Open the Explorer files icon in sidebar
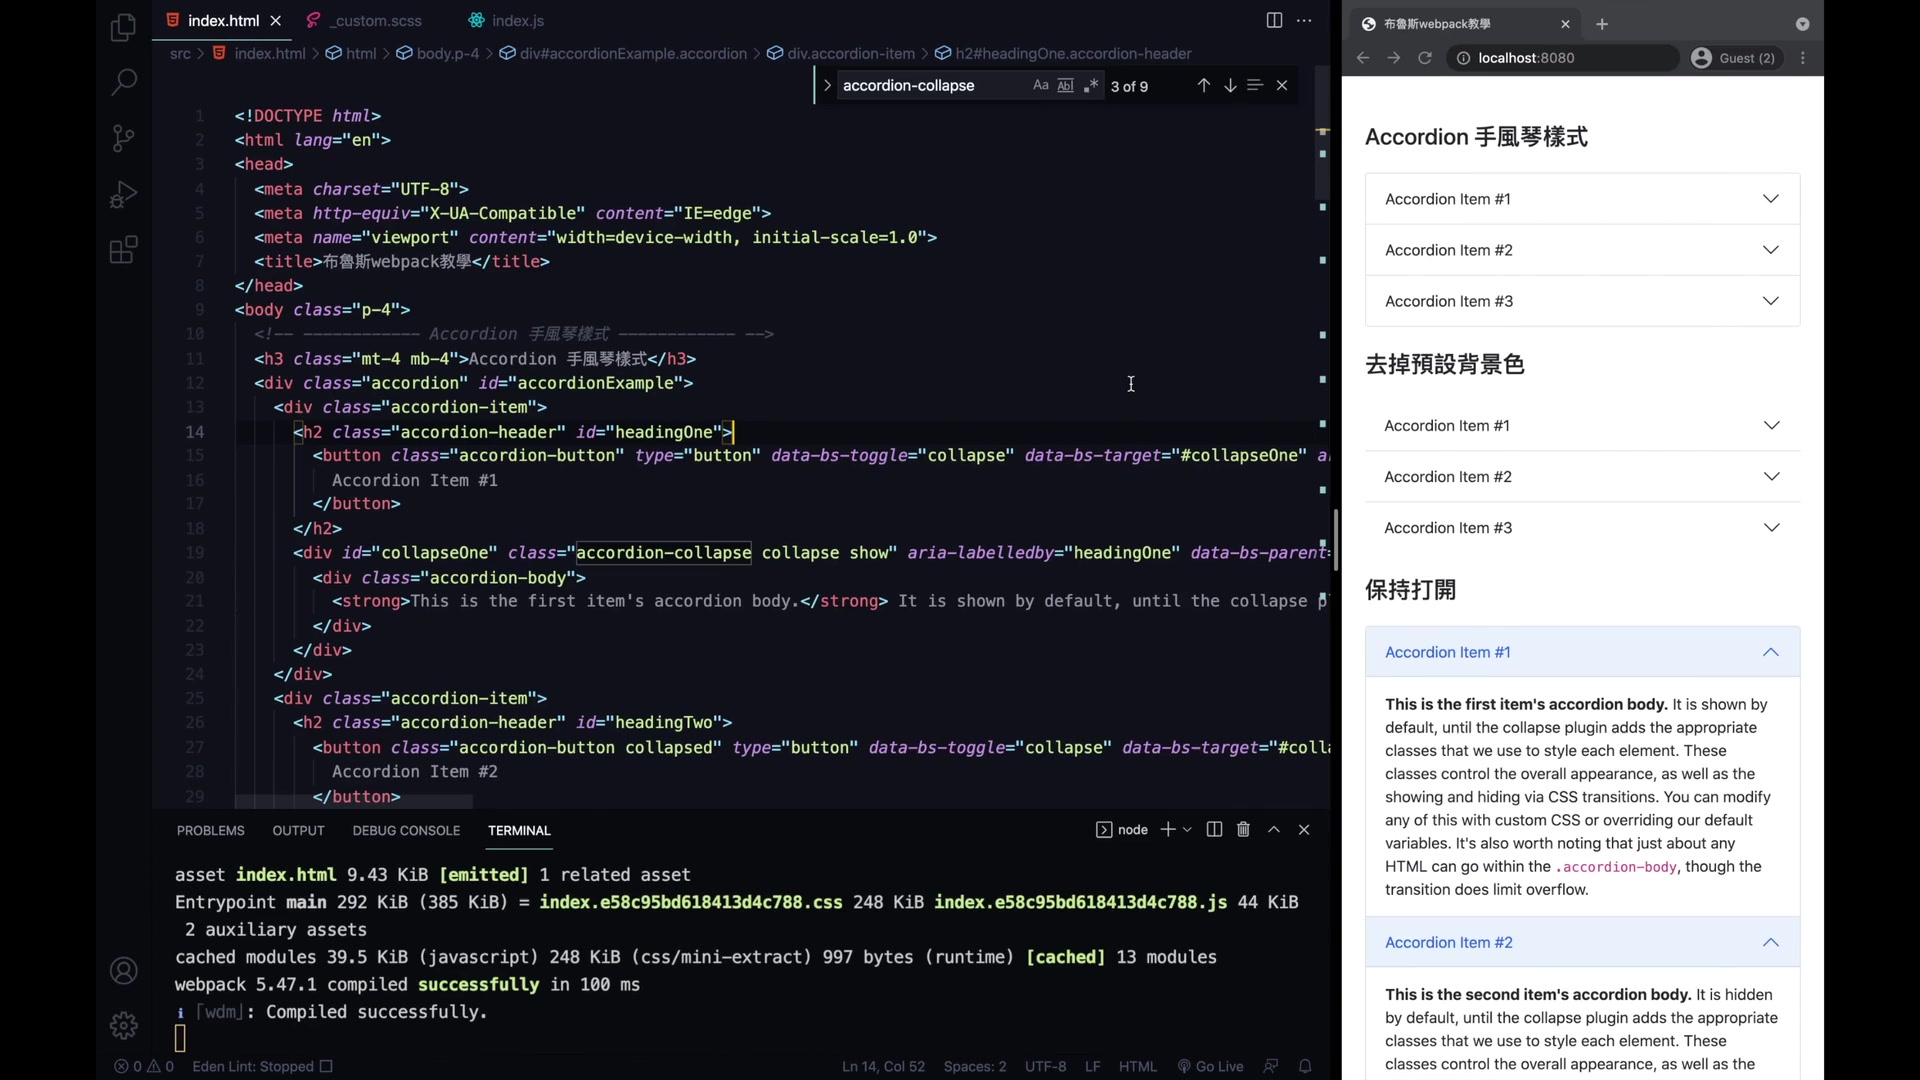Viewport: 1920px width, 1080px height. point(123,27)
